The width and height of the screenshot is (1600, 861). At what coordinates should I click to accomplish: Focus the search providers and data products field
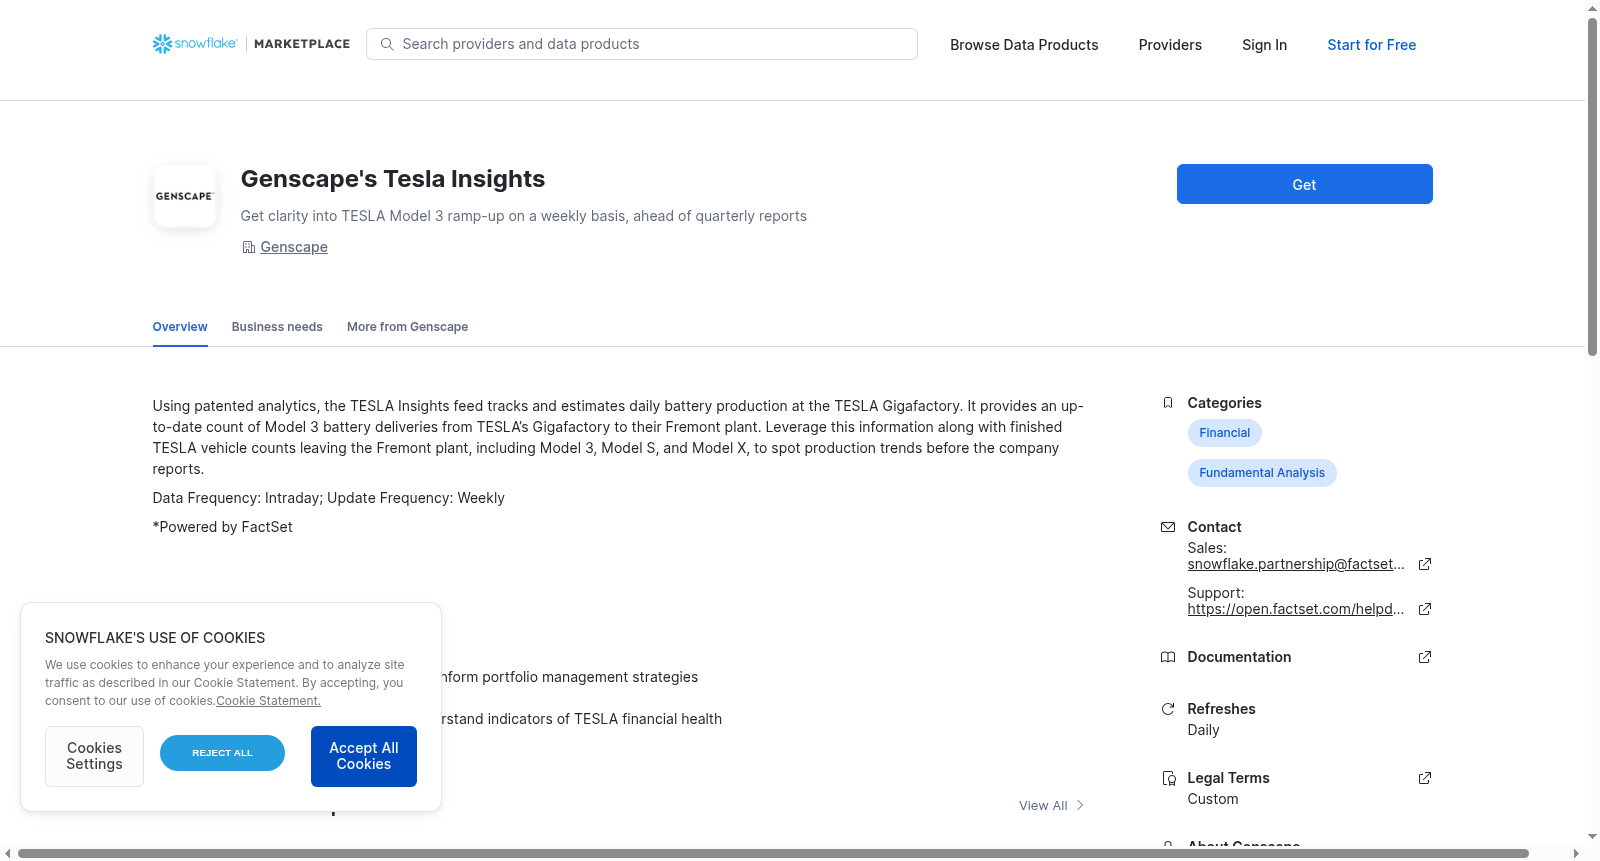(642, 44)
